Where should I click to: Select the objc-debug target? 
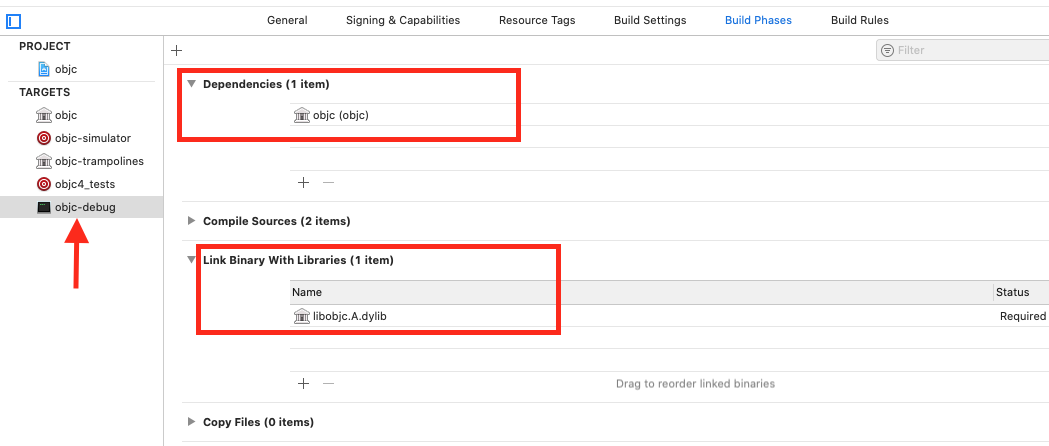84,207
